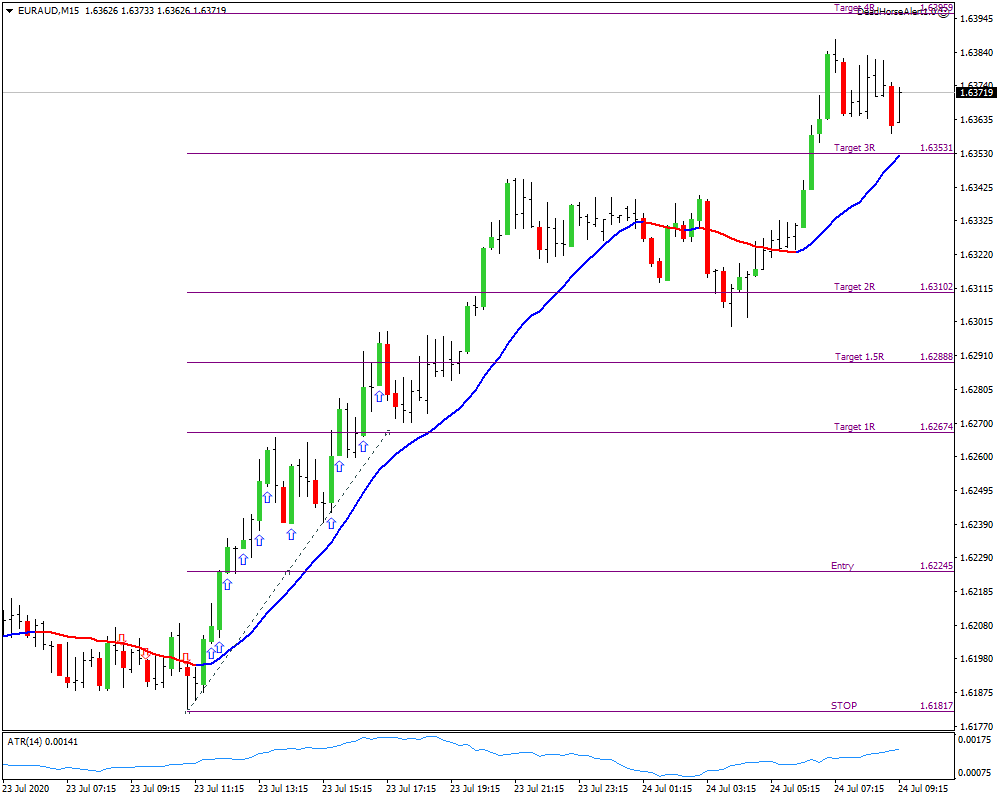Click the 1.61817 stop value
1000x800 pixels.
click(x=936, y=706)
